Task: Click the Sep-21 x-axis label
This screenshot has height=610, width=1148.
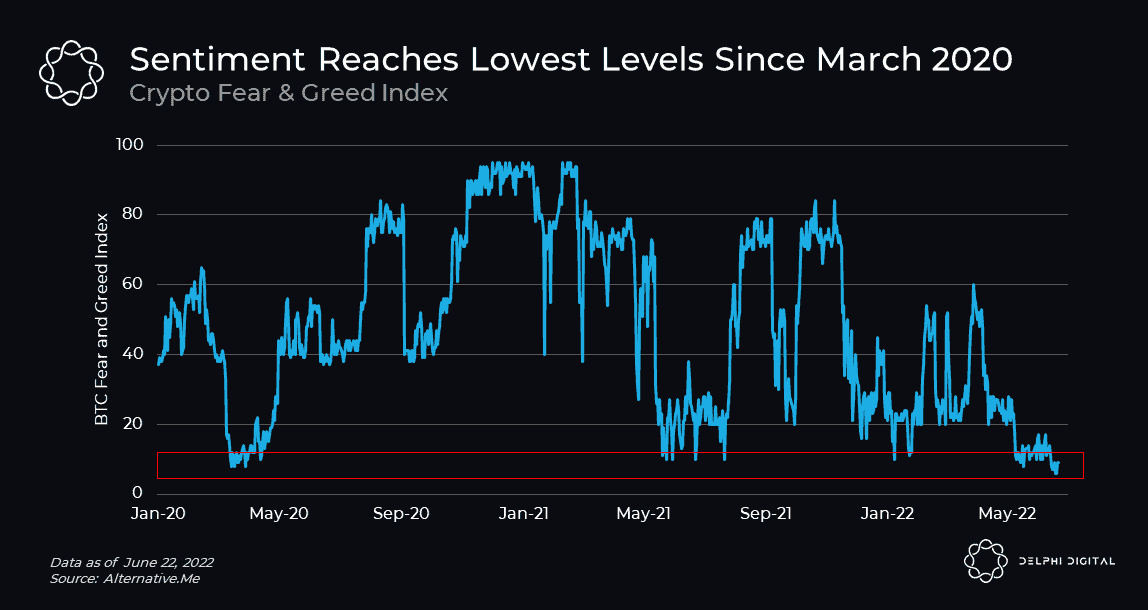Action: tap(765, 514)
